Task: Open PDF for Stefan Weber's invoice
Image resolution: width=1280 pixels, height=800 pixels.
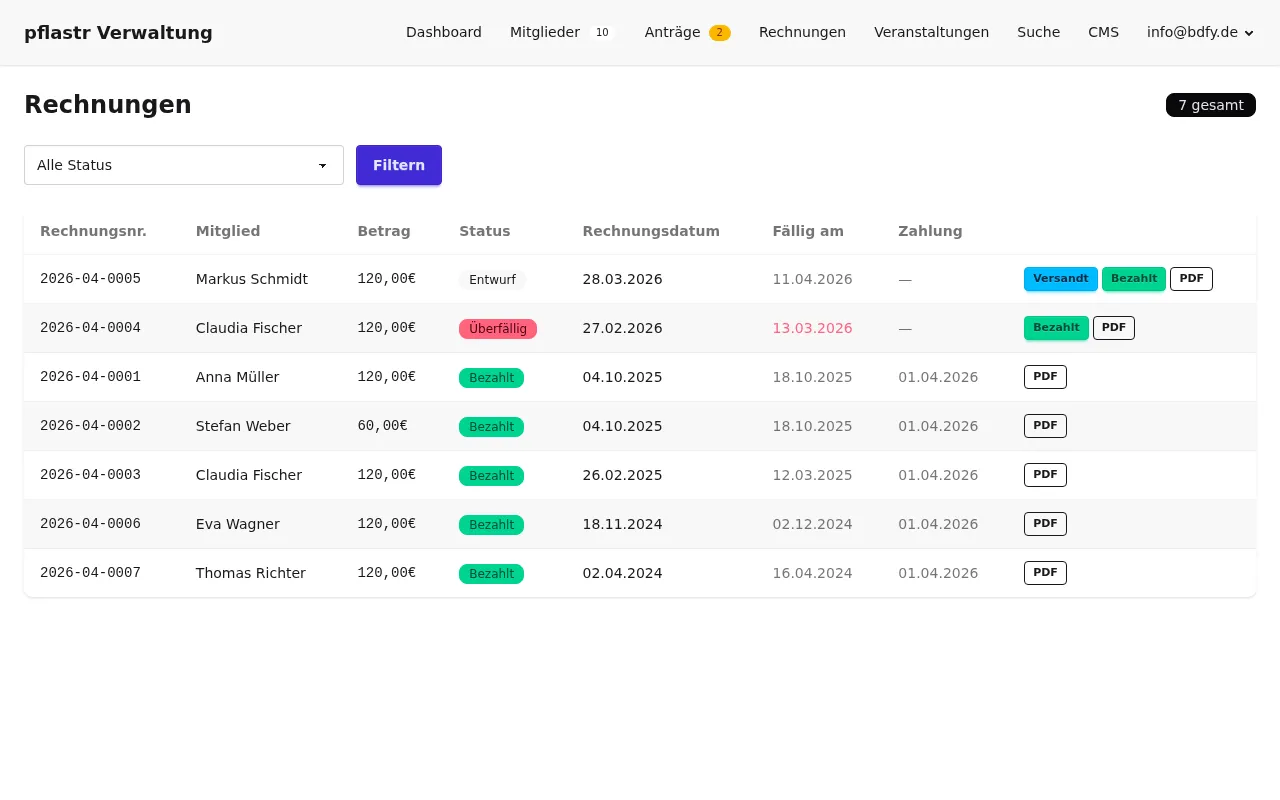Action: (1045, 426)
